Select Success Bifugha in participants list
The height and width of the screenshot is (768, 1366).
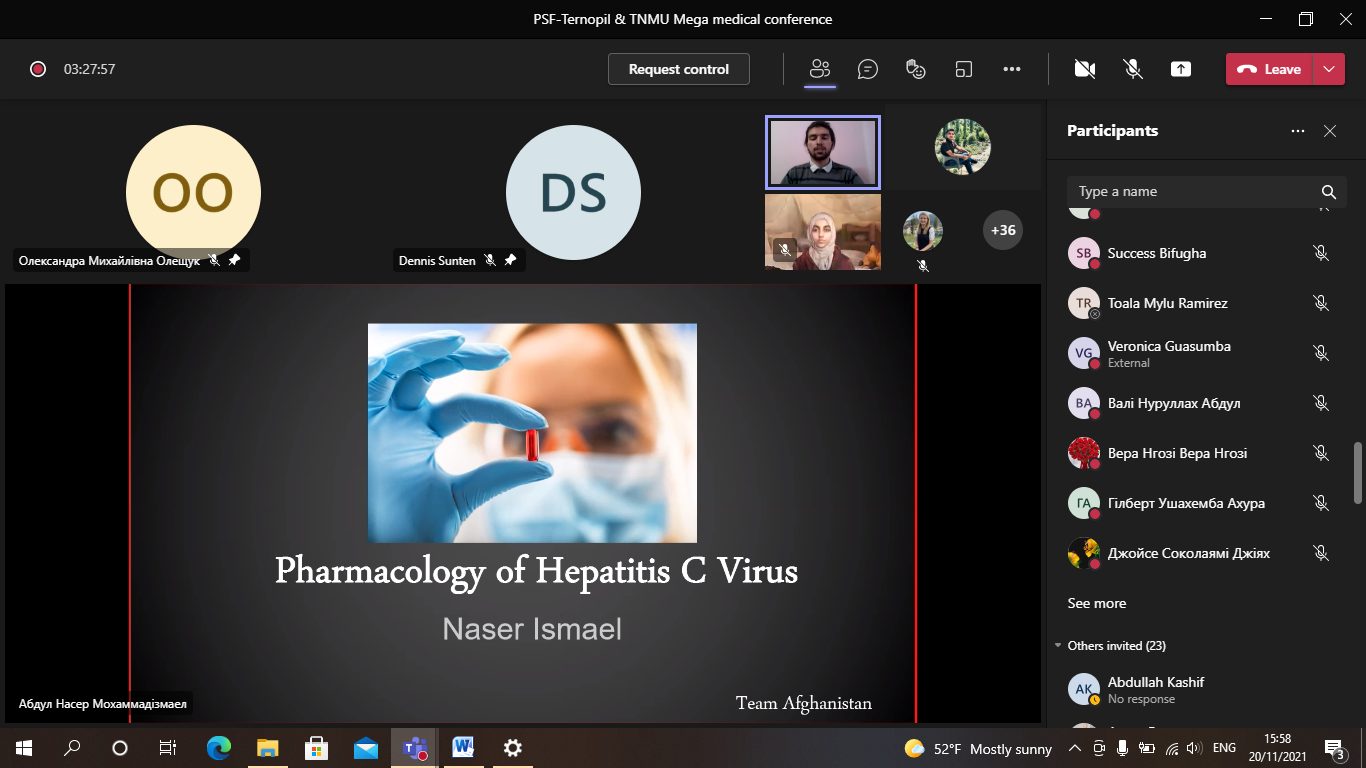tap(1156, 253)
